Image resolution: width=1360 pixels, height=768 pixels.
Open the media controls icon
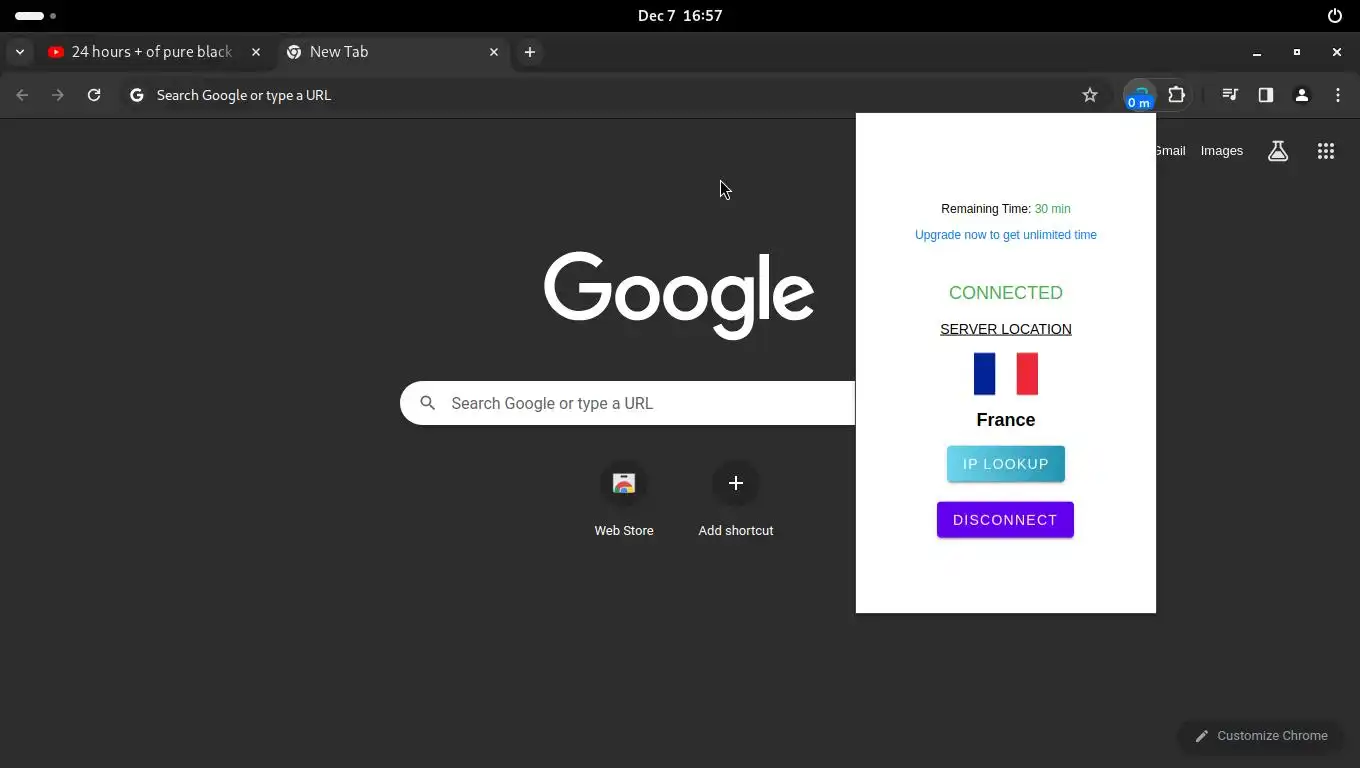[x=1230, y=95]
